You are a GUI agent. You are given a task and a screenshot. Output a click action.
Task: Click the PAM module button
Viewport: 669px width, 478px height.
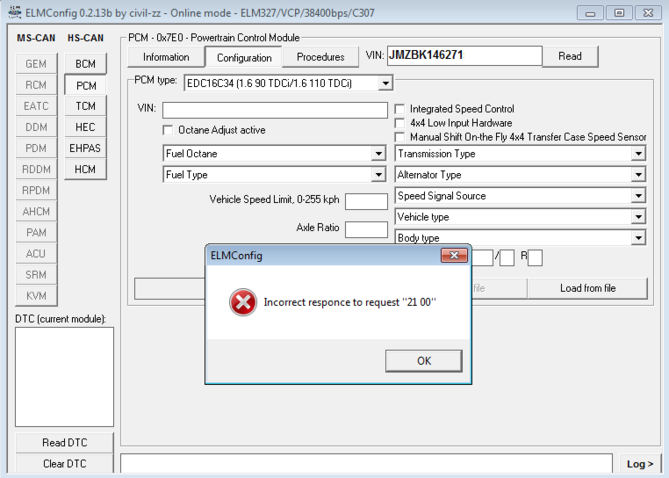pyautogui.click(x=36, y=233)
